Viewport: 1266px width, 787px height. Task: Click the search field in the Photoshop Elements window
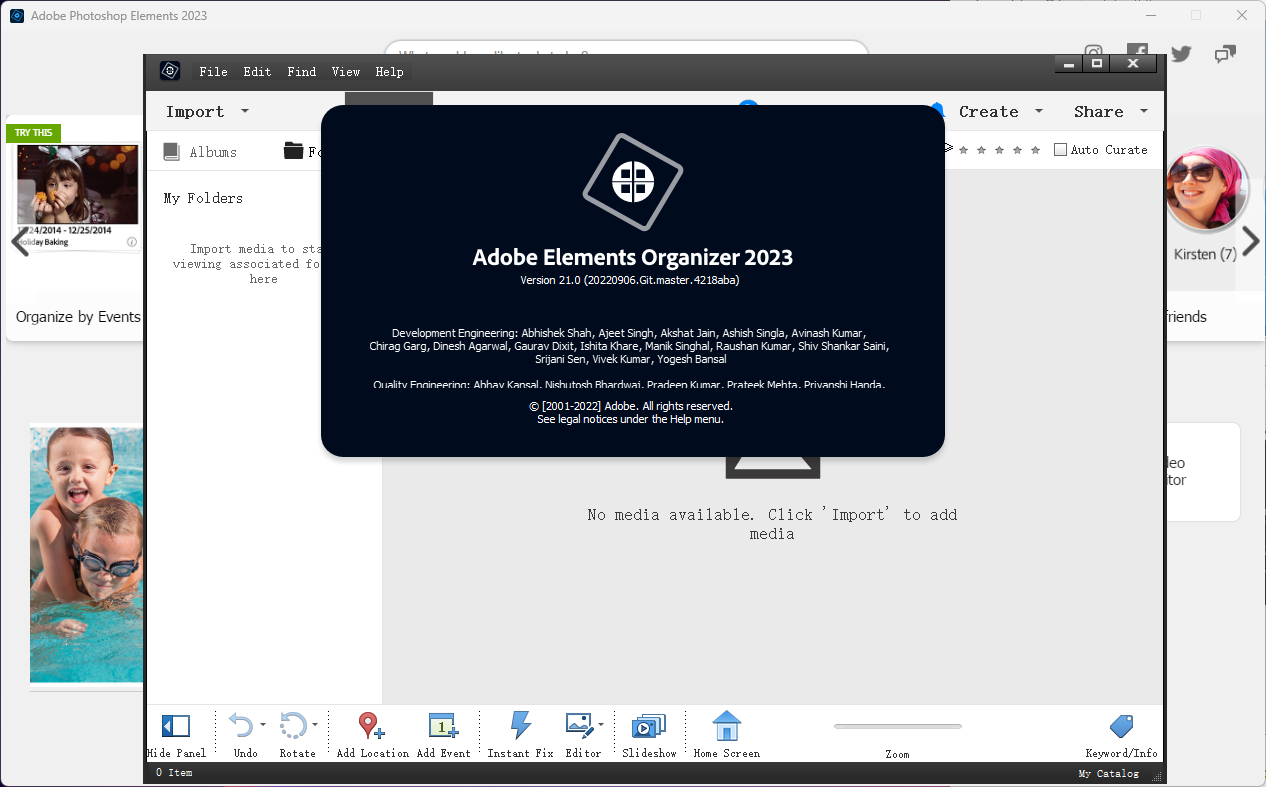click(x=626, y=48)
